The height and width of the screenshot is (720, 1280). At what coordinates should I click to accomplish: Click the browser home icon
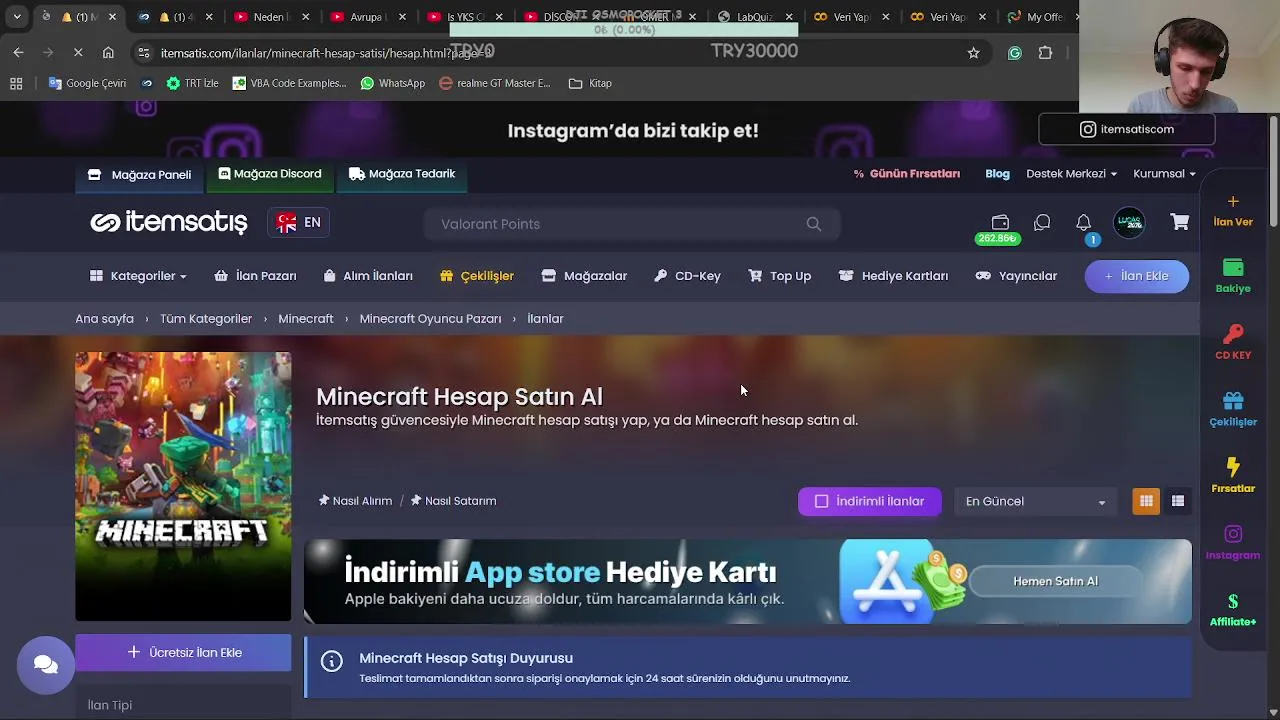click(108, 52)
